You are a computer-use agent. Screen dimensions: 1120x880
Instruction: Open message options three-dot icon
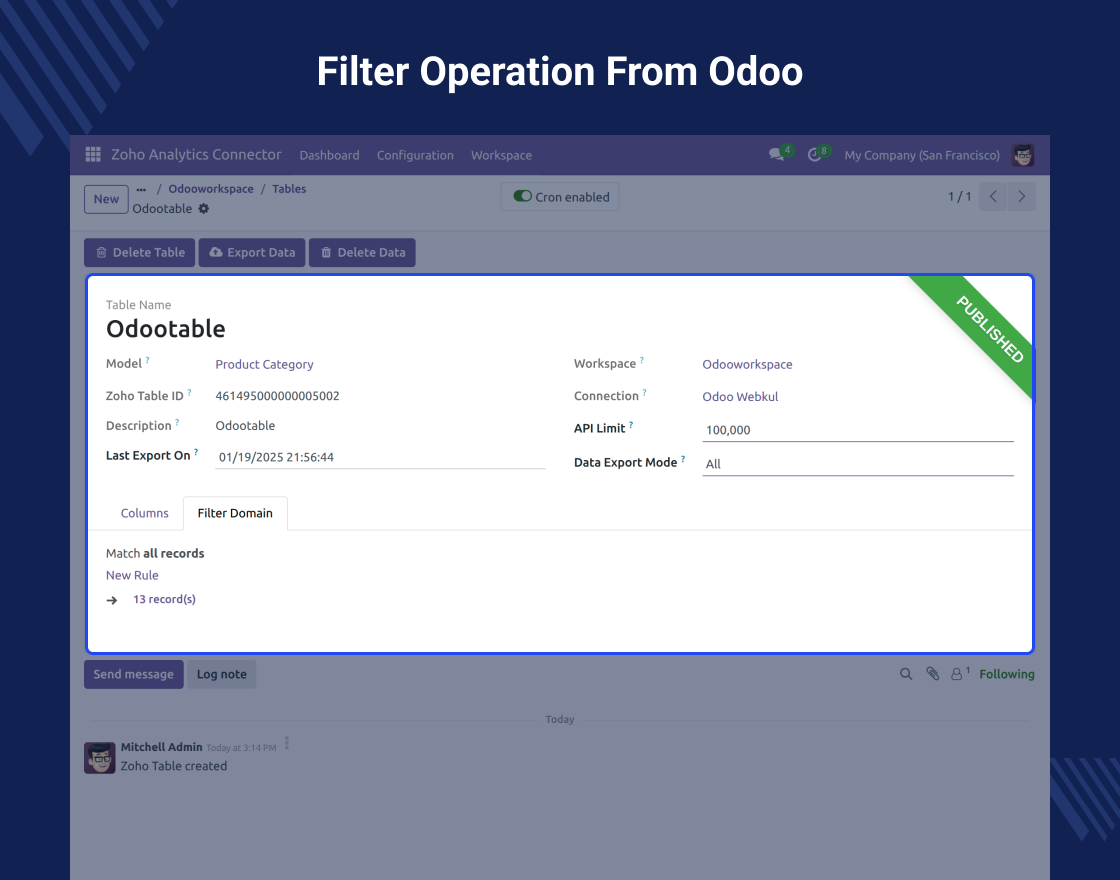click(x=286, y=744)
